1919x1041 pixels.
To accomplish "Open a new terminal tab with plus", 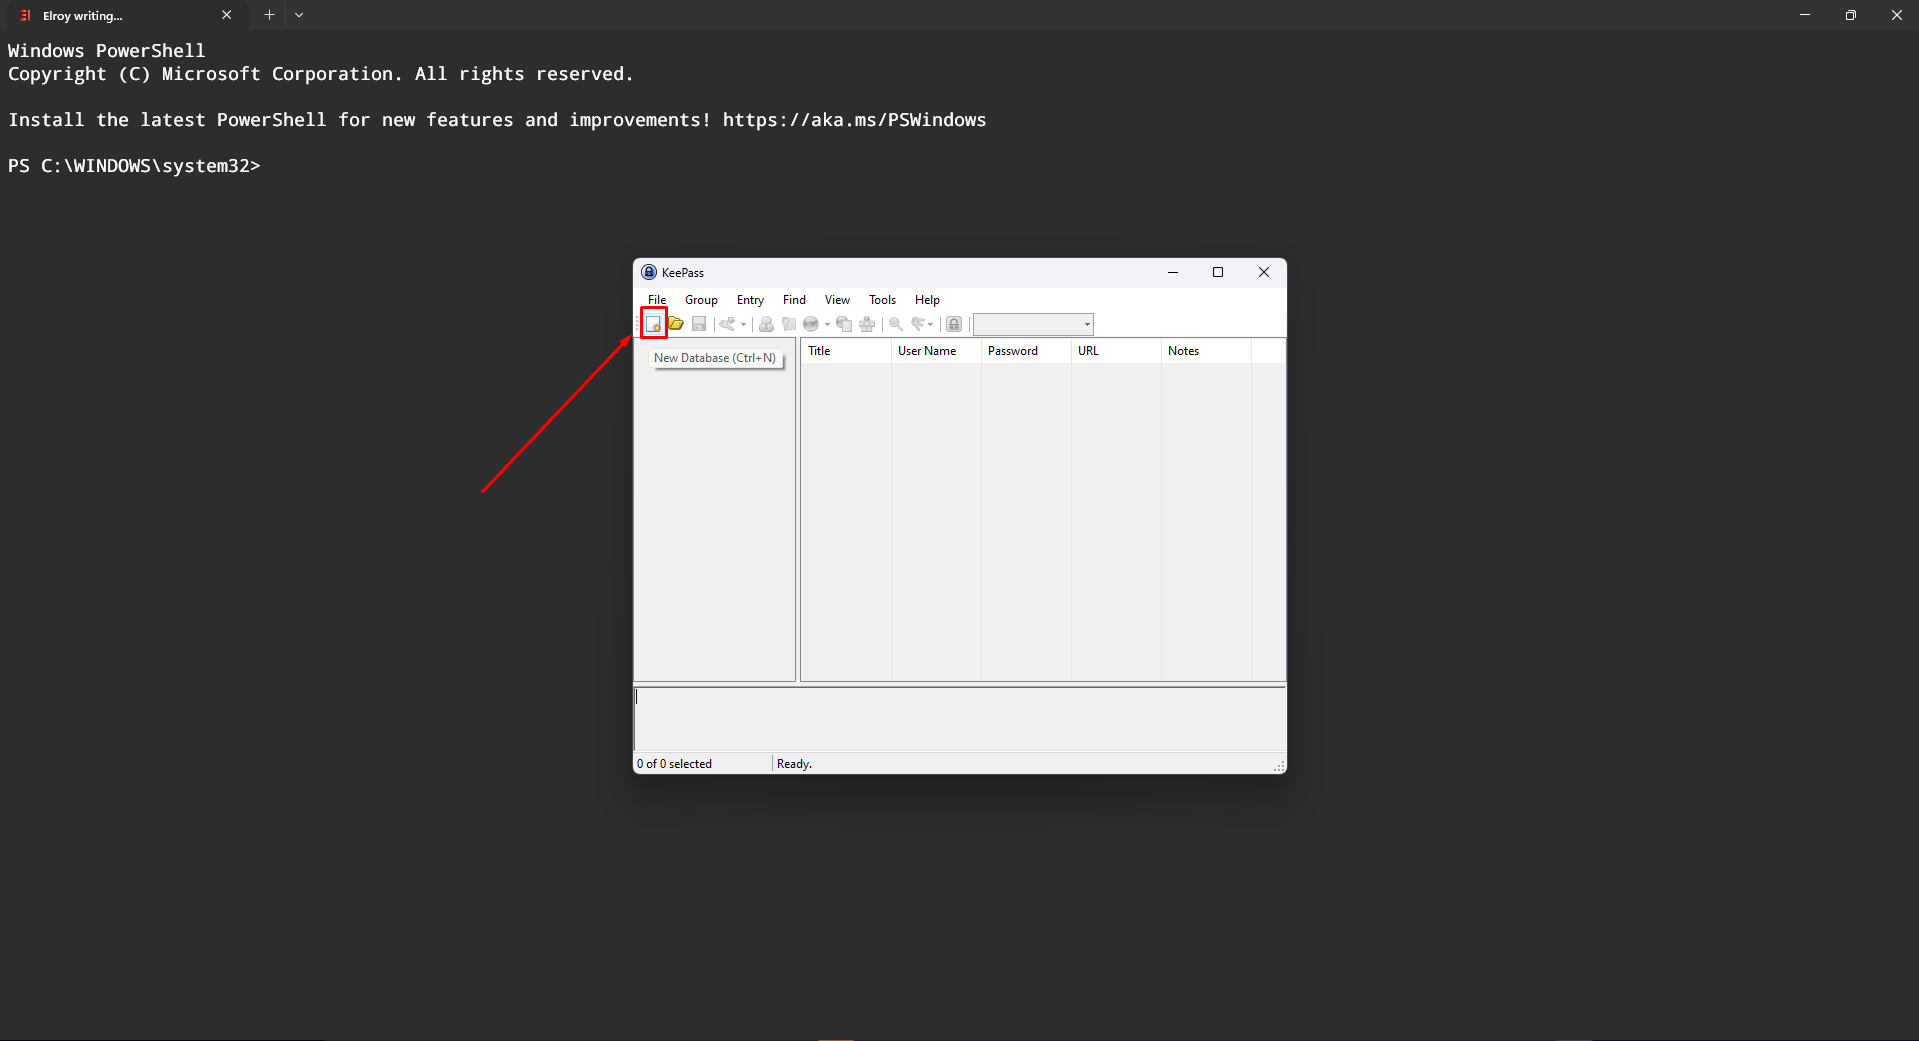I will (269, 15).
